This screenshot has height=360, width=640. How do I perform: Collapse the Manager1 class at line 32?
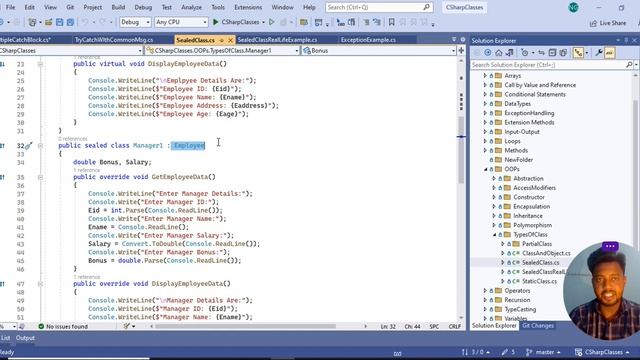tap(40, 146)
